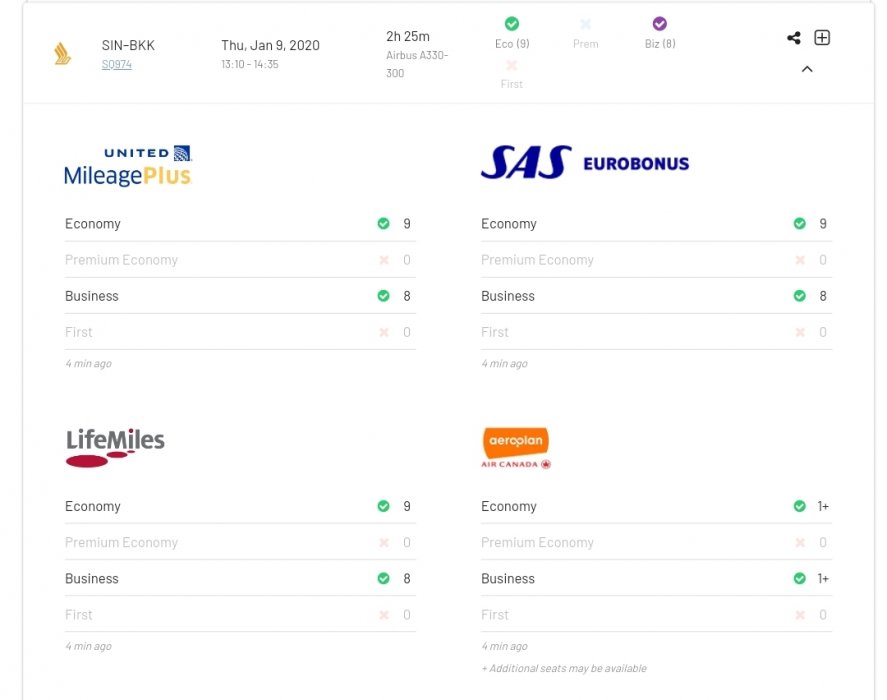Click the share icon
Viewport: 887px width, 700px height.
click(794, 38)
